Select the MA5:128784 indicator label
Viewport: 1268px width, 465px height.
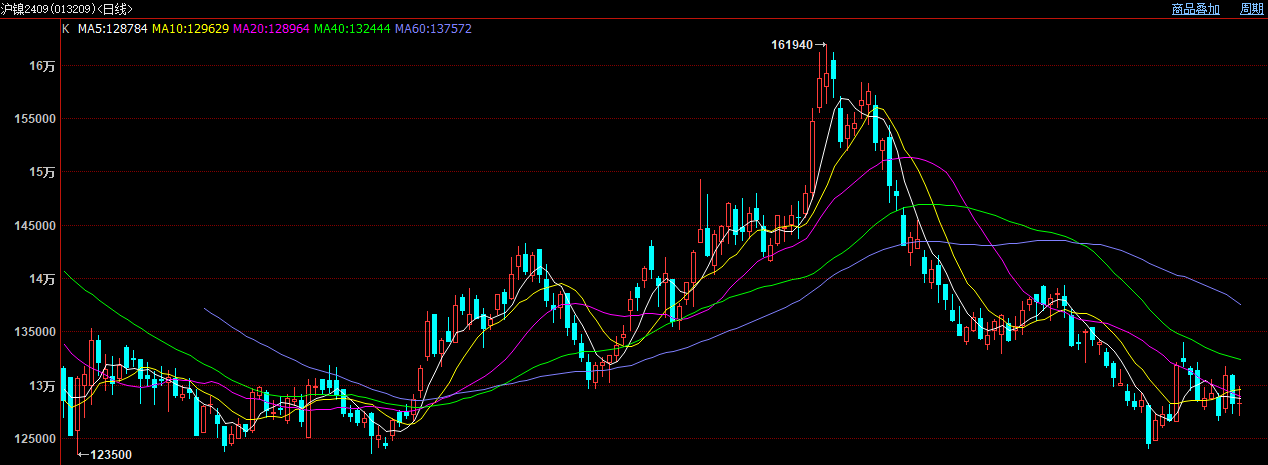(x=112, y=29)
